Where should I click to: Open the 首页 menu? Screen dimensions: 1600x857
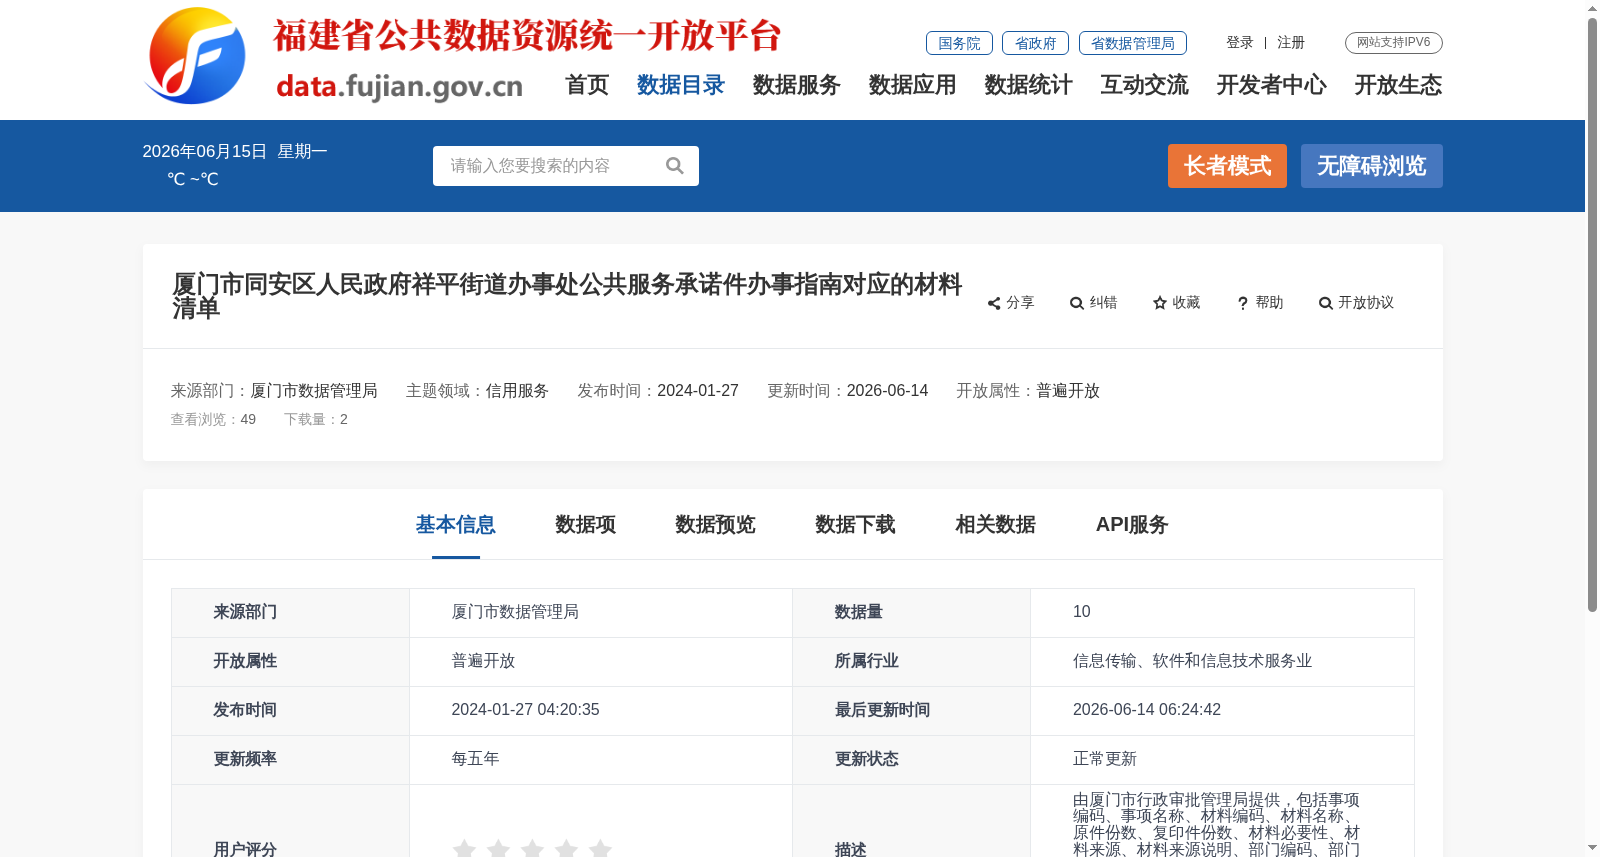[x=587, y=85]
